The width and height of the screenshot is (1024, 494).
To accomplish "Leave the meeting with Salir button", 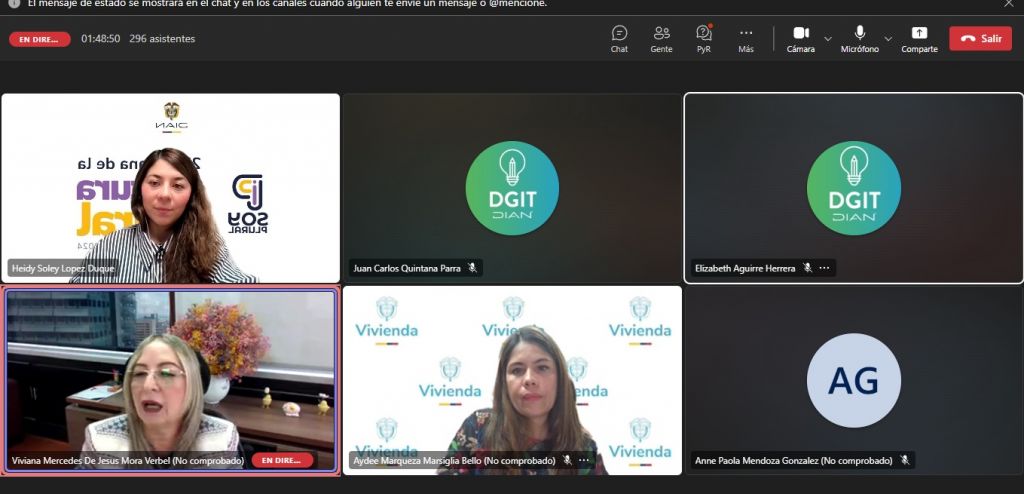I will pos(980,39).
